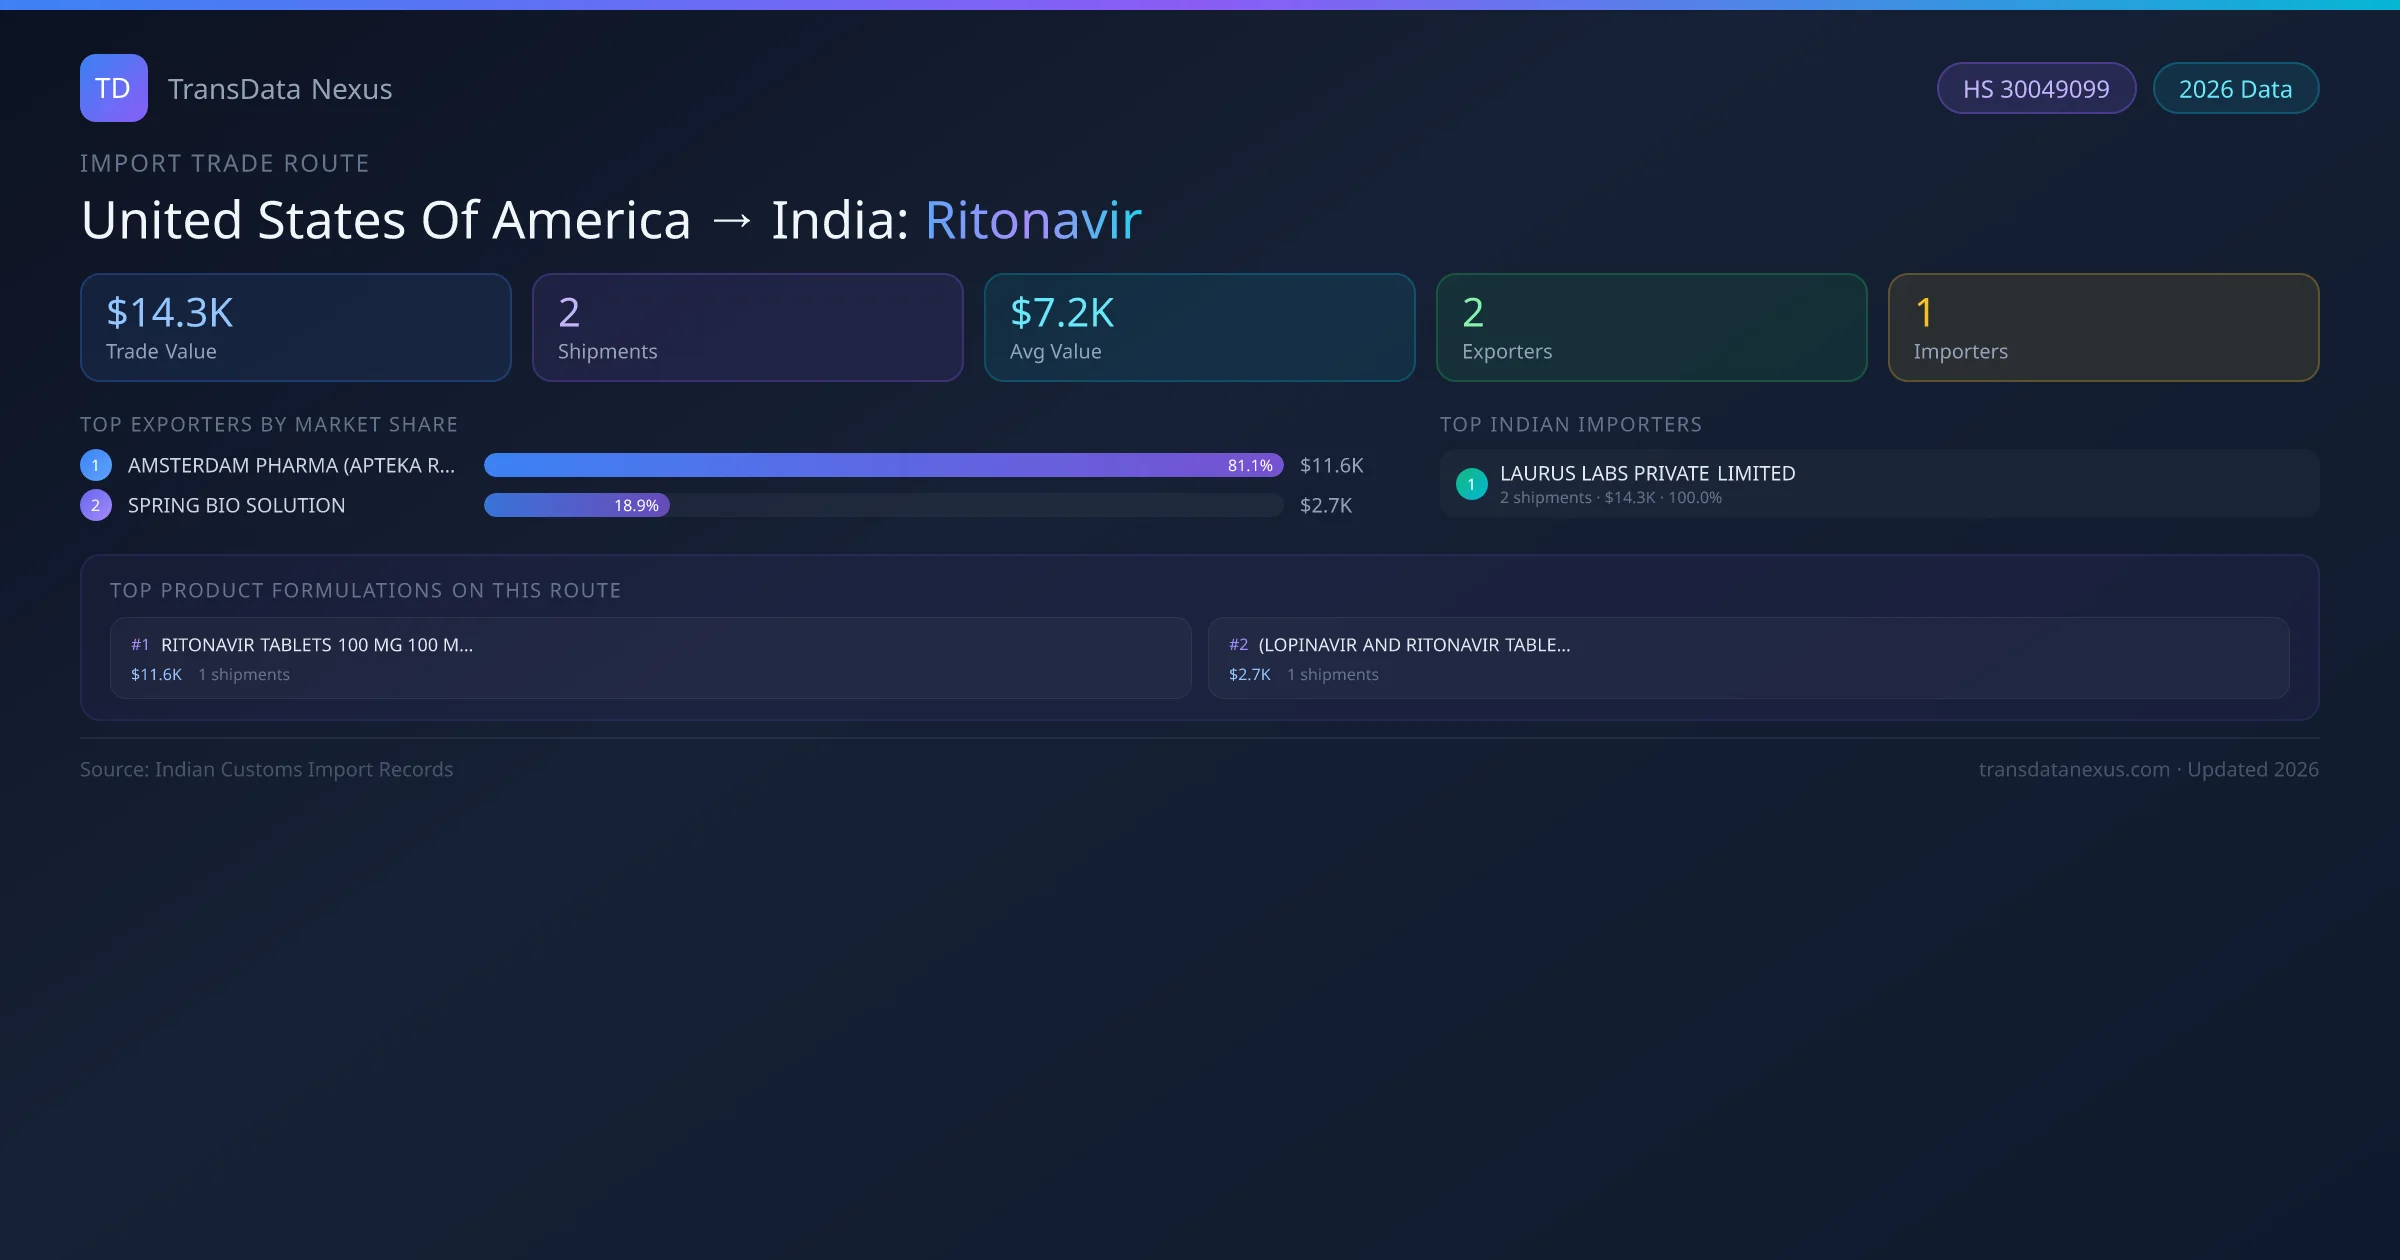Screen dimensions: 2400x1260
Task: Click the rank badge beside SPRING BIO SOLUTION
Action: 95,505
